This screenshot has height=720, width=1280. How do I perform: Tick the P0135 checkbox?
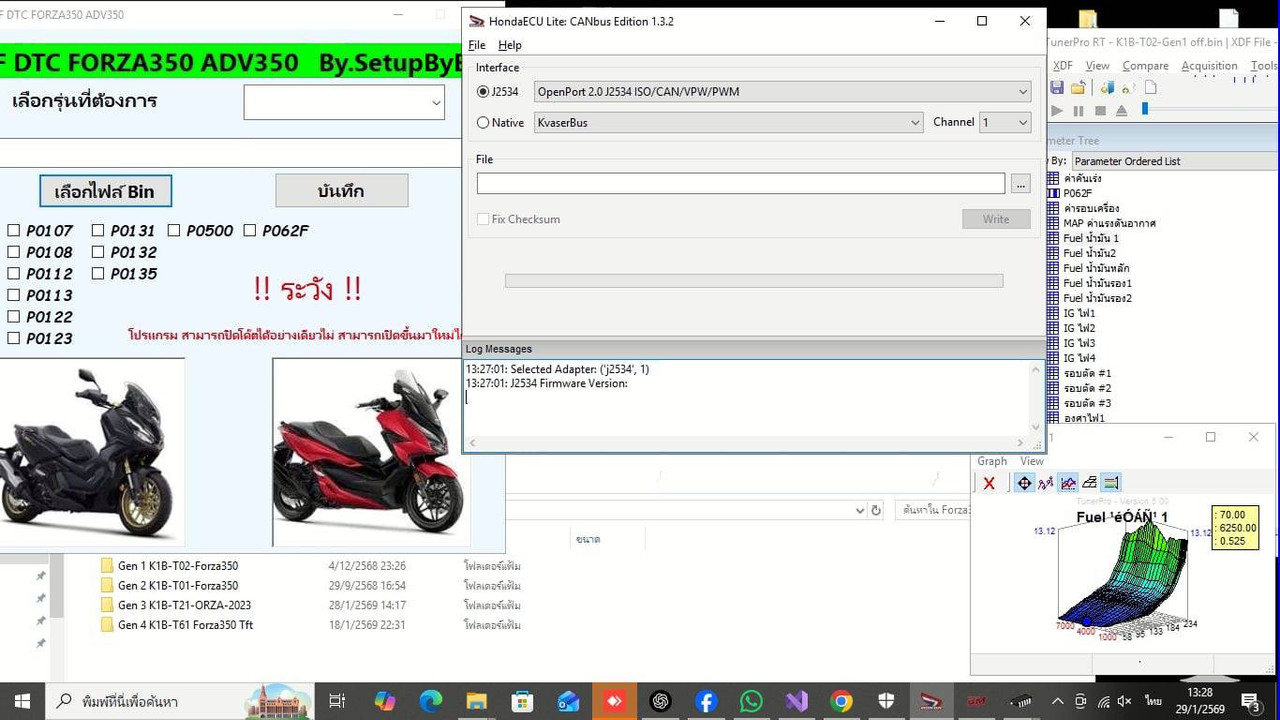pyautogui.click(x=97, y=274)
